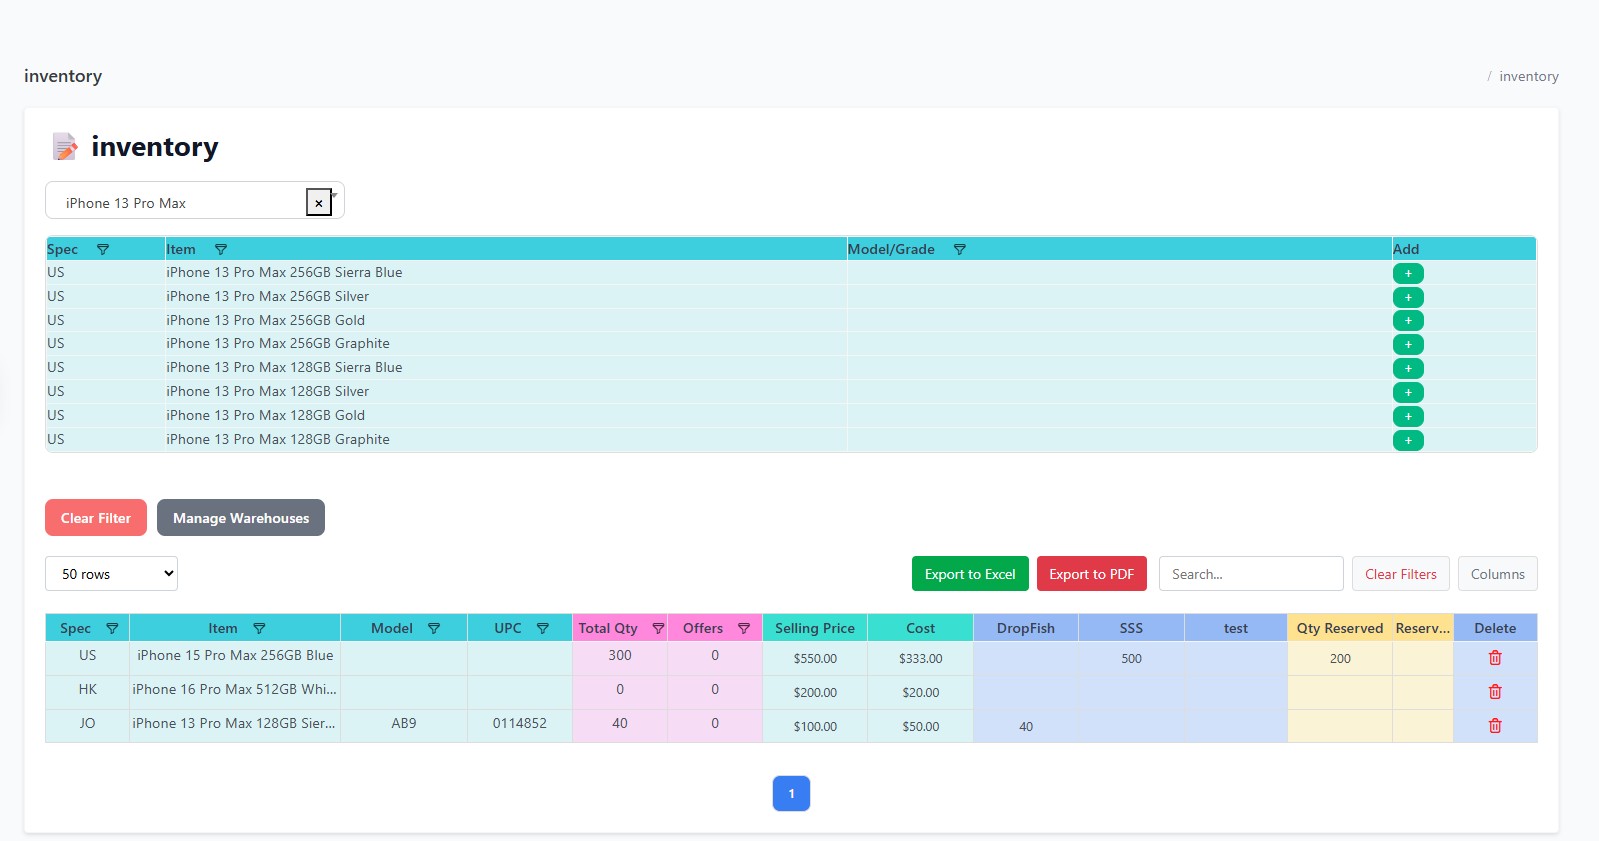Open the iPhone 13 Pro Max product selector

pyautogui.click(x=195, y=200)
